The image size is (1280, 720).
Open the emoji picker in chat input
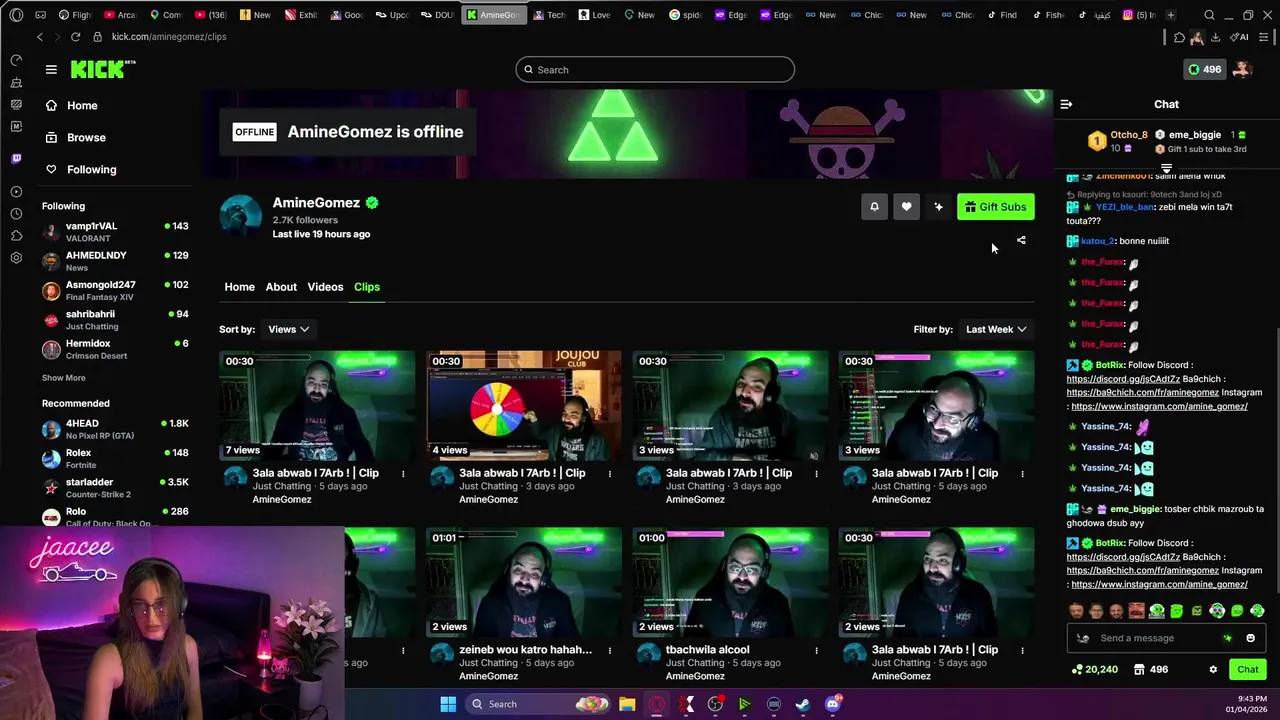pos(1250,638)
